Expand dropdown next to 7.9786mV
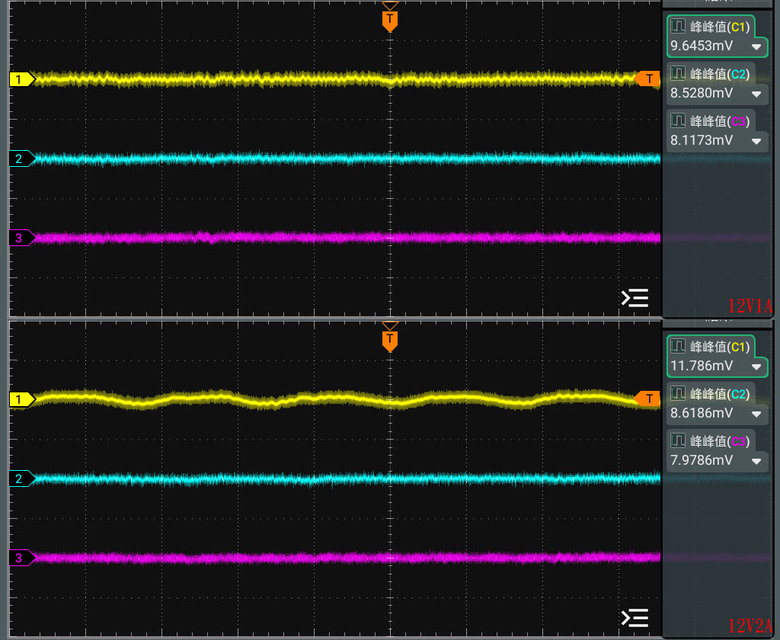This screenshot has height=640, width=780. point(756,461)
